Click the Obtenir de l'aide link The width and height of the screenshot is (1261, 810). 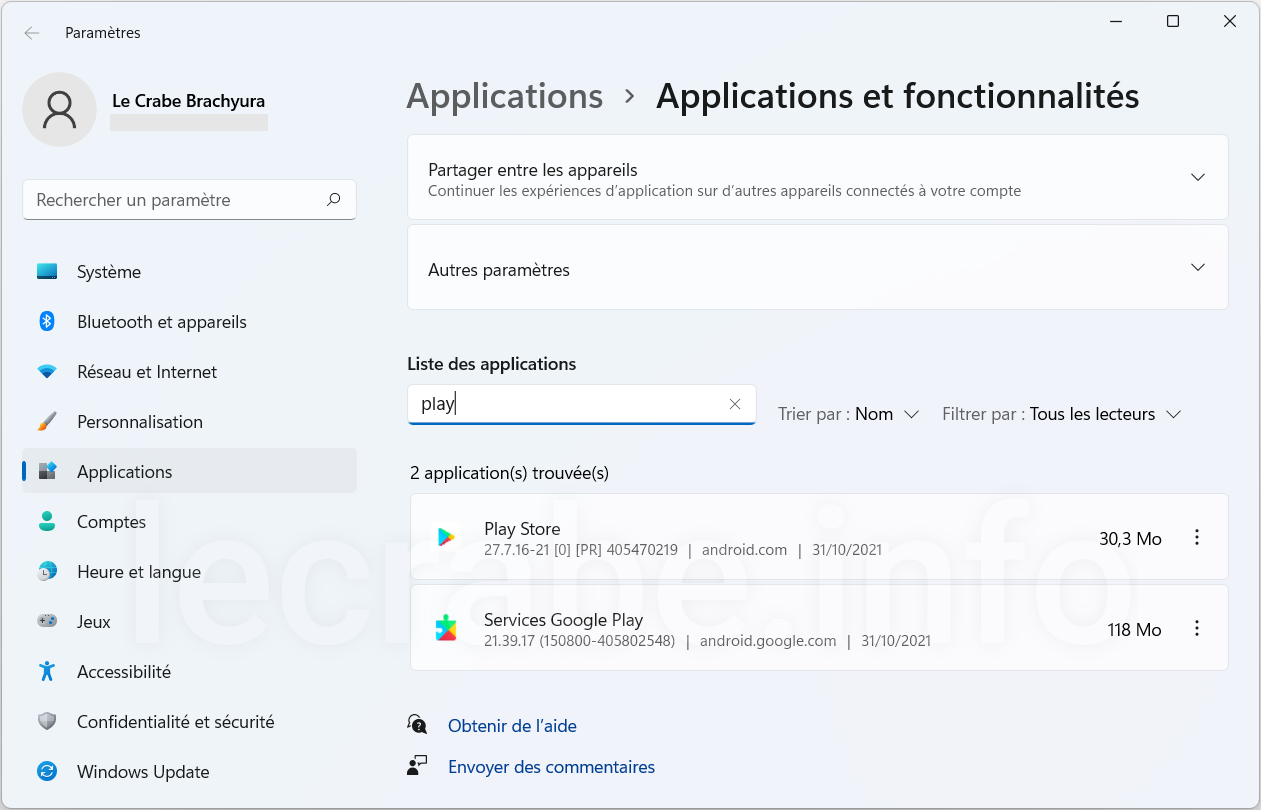coord(512,726)
